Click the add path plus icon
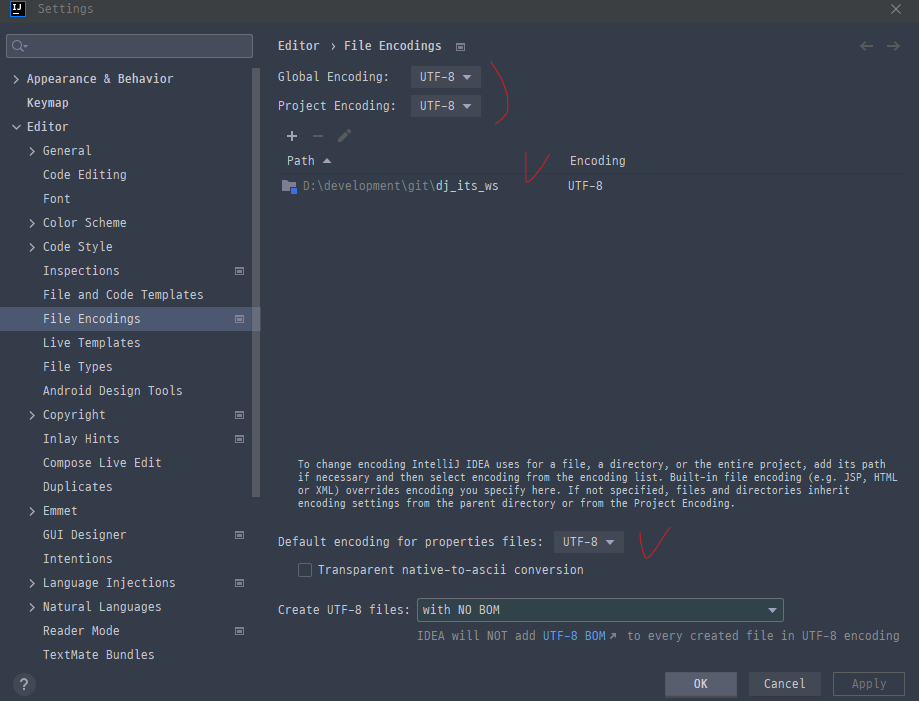The image size is (919, 701). pyautogui.click(x=292, y=136)
